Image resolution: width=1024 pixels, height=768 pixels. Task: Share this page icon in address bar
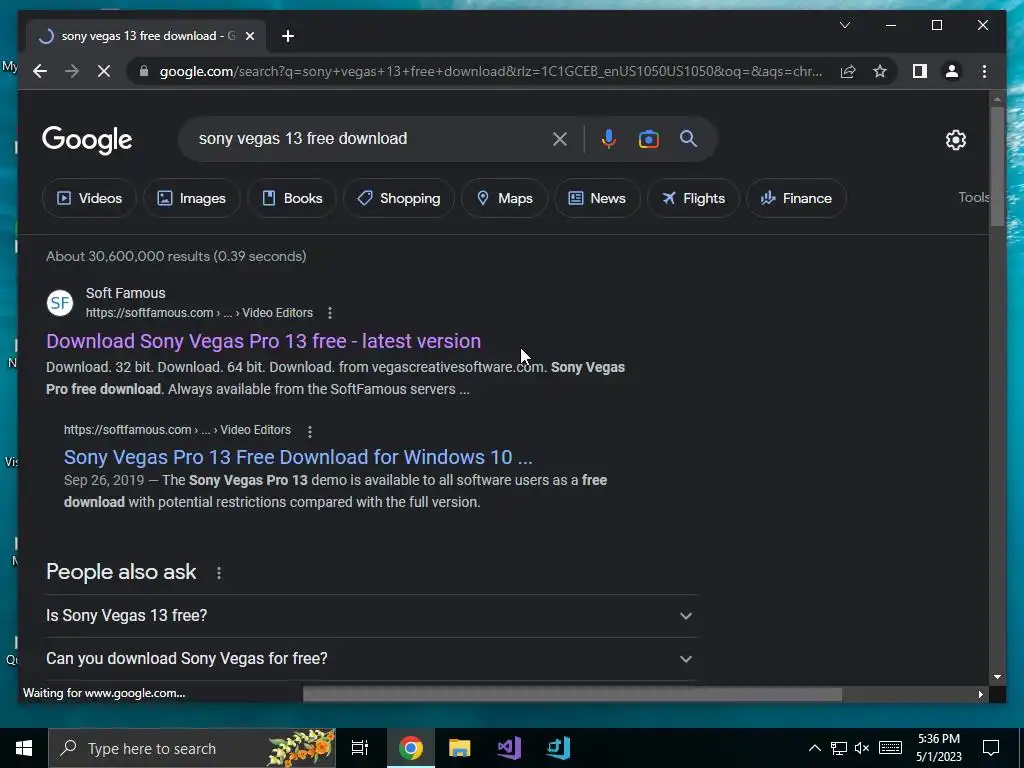coord(848,71)
